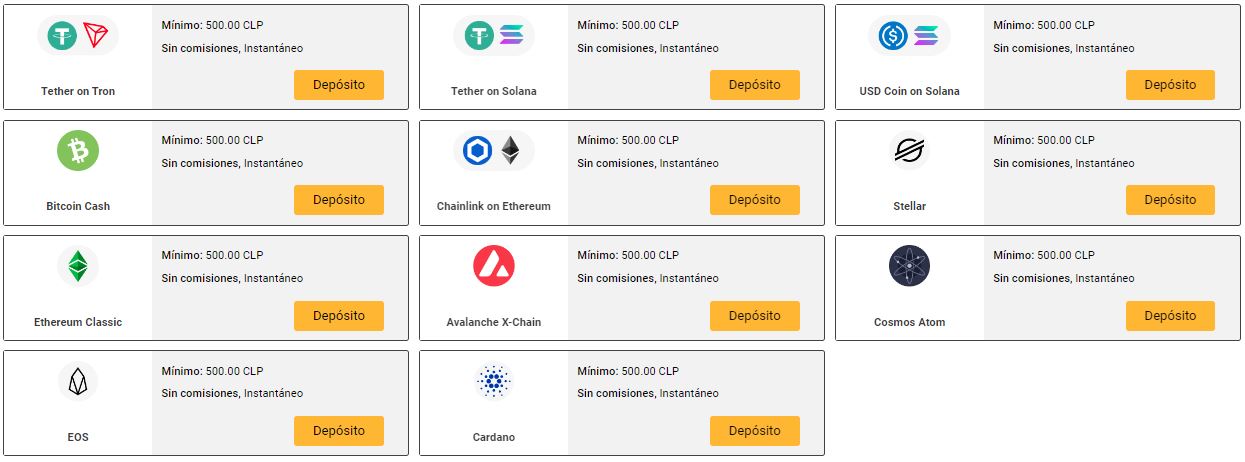Select the Ethereum Classic text label
Viewport: 1245px width, 462px height.
pos(78,322)
